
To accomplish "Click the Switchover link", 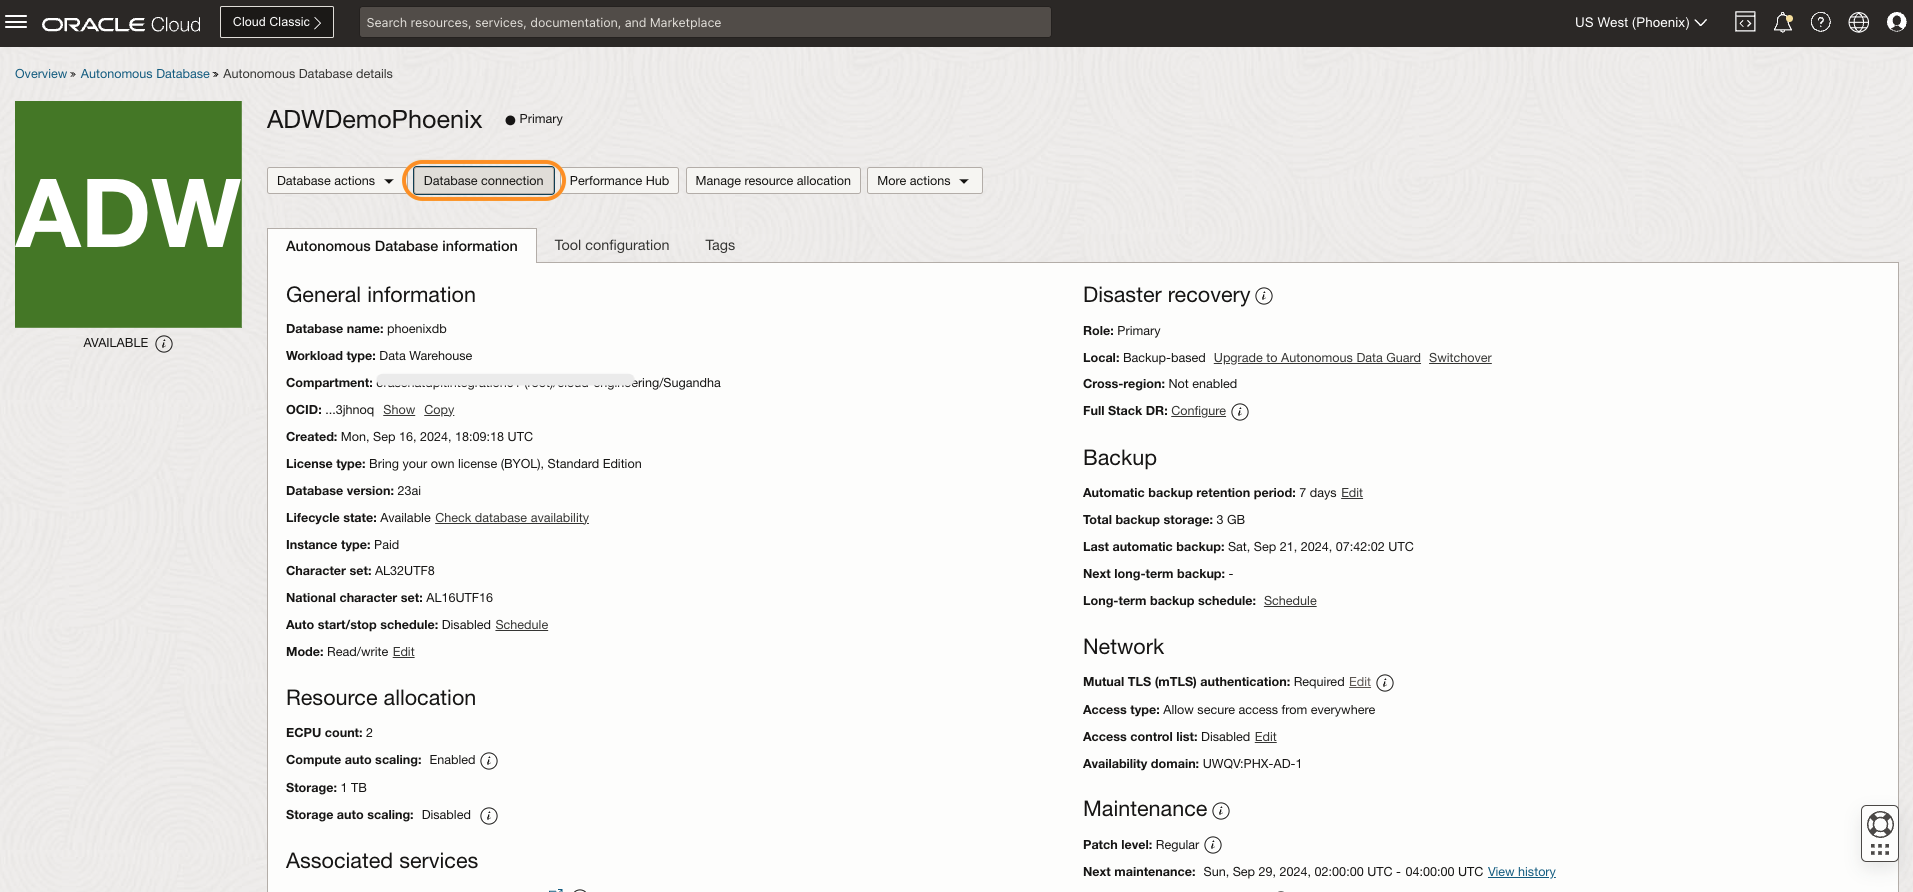I will pos(1460,358).
